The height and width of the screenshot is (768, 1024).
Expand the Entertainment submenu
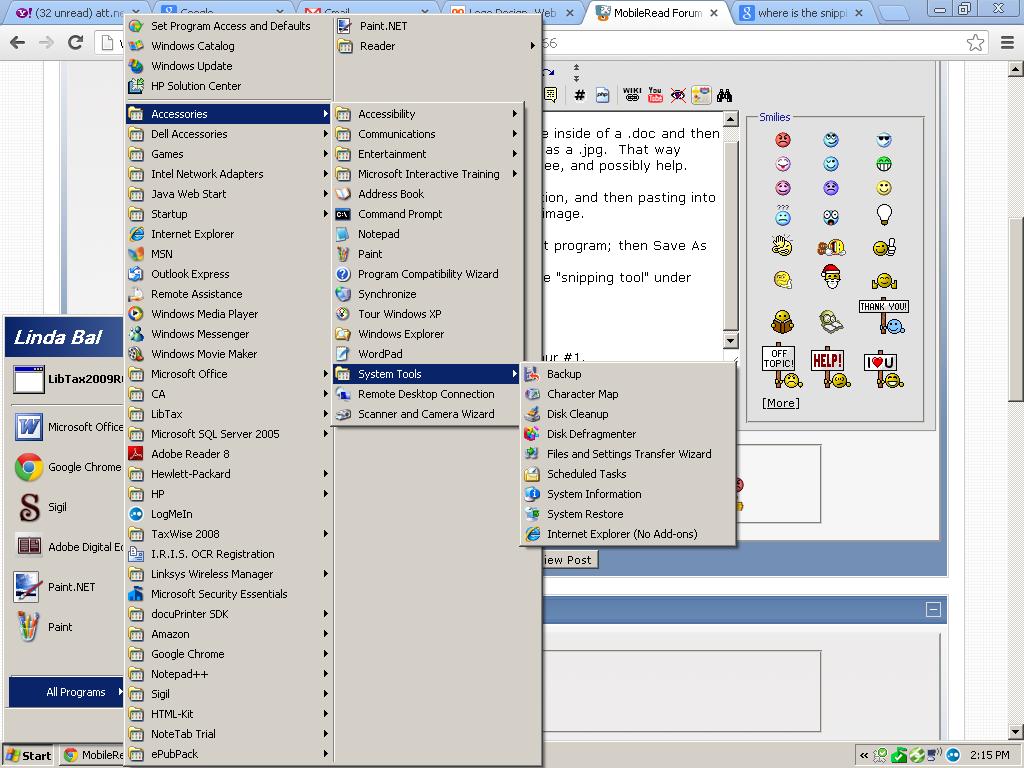point(427,154)
